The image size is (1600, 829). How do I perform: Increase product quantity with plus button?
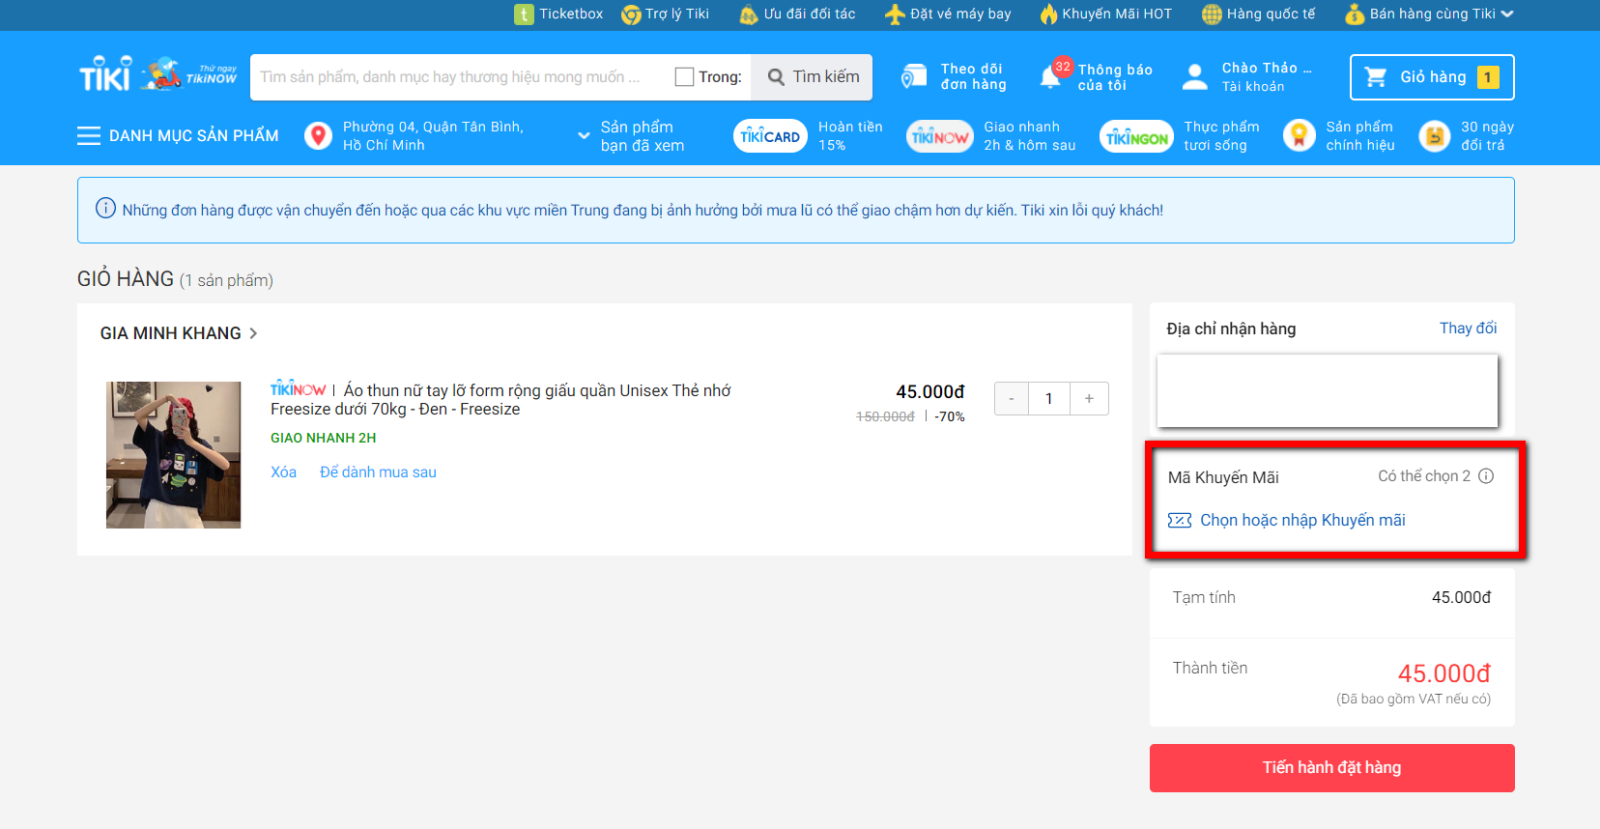click(1089, 398)
